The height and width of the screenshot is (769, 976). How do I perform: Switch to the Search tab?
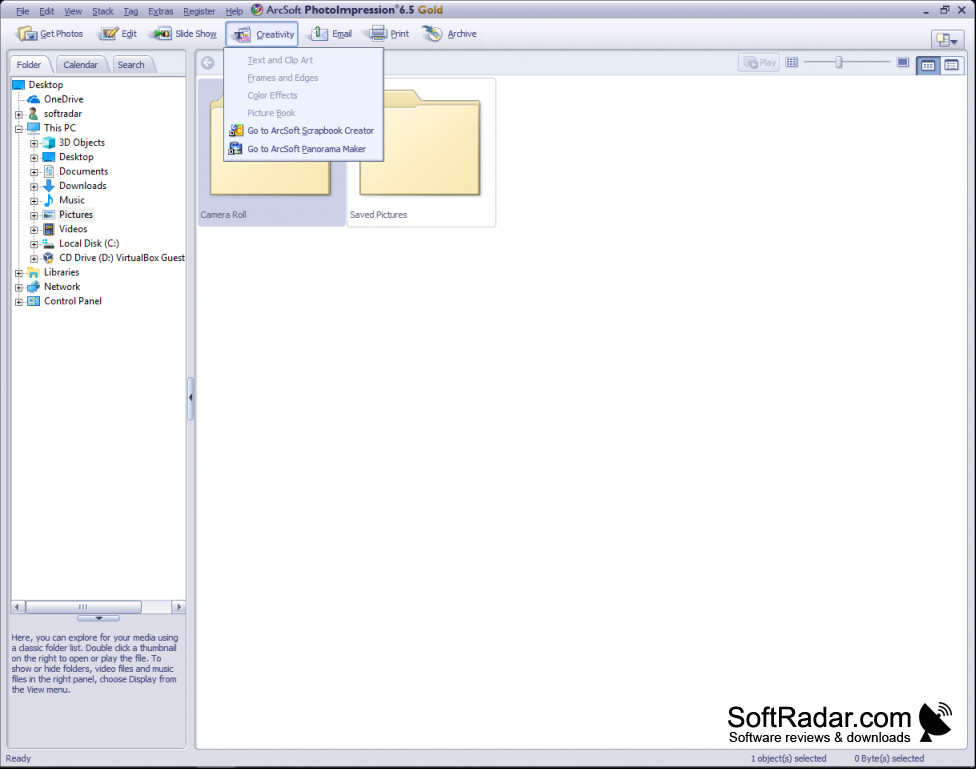click(x=131, y=65)
